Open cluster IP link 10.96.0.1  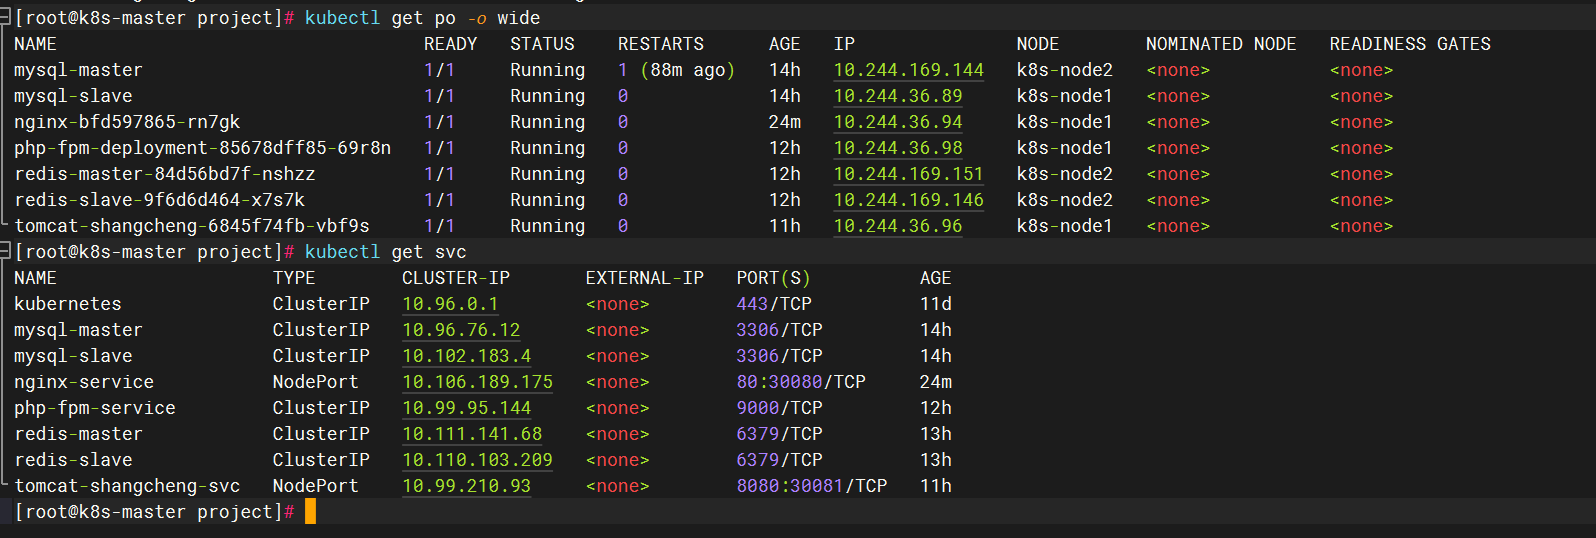click(x=450, y=304)
